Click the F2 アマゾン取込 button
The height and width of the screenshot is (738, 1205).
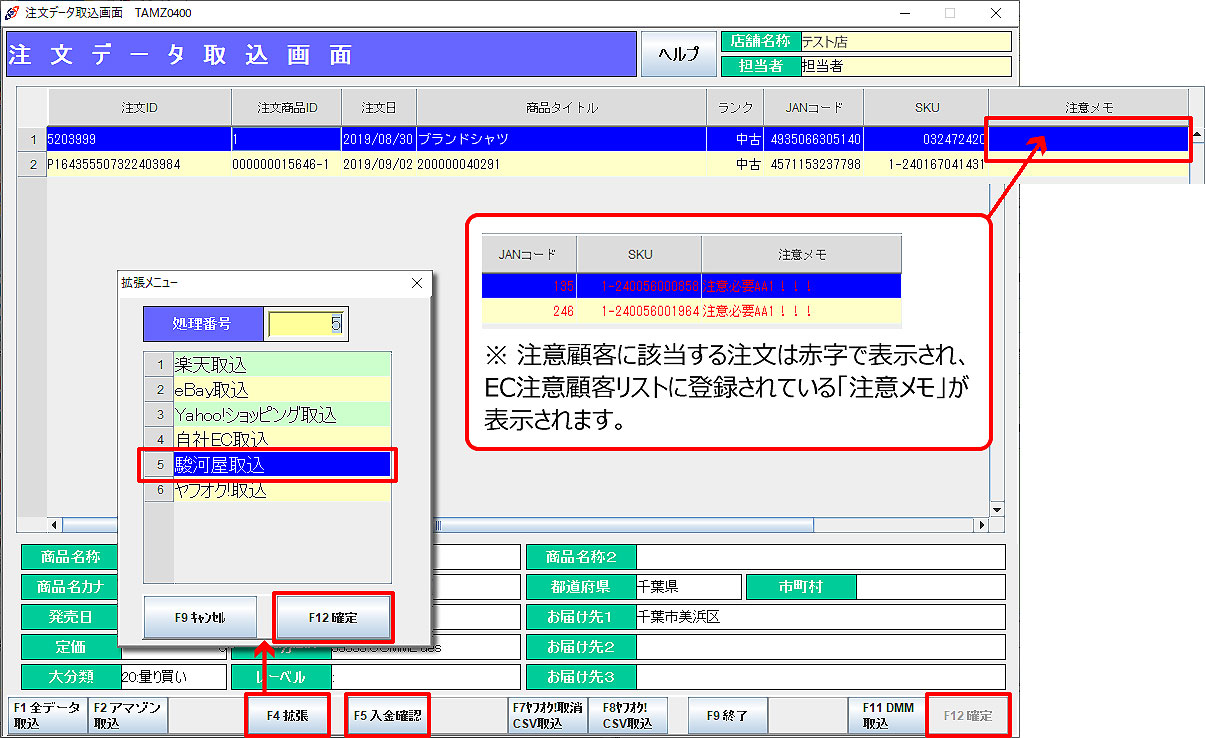point(129,715)
